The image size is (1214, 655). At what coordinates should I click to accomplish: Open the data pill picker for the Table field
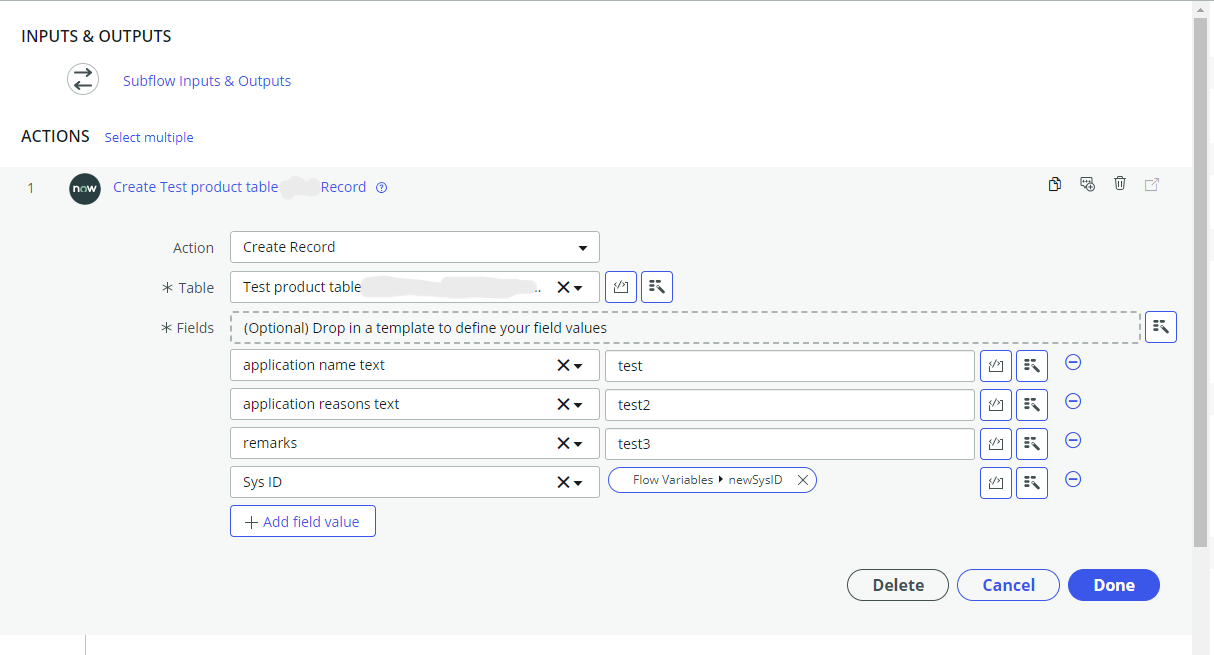(x=656, y=287)
